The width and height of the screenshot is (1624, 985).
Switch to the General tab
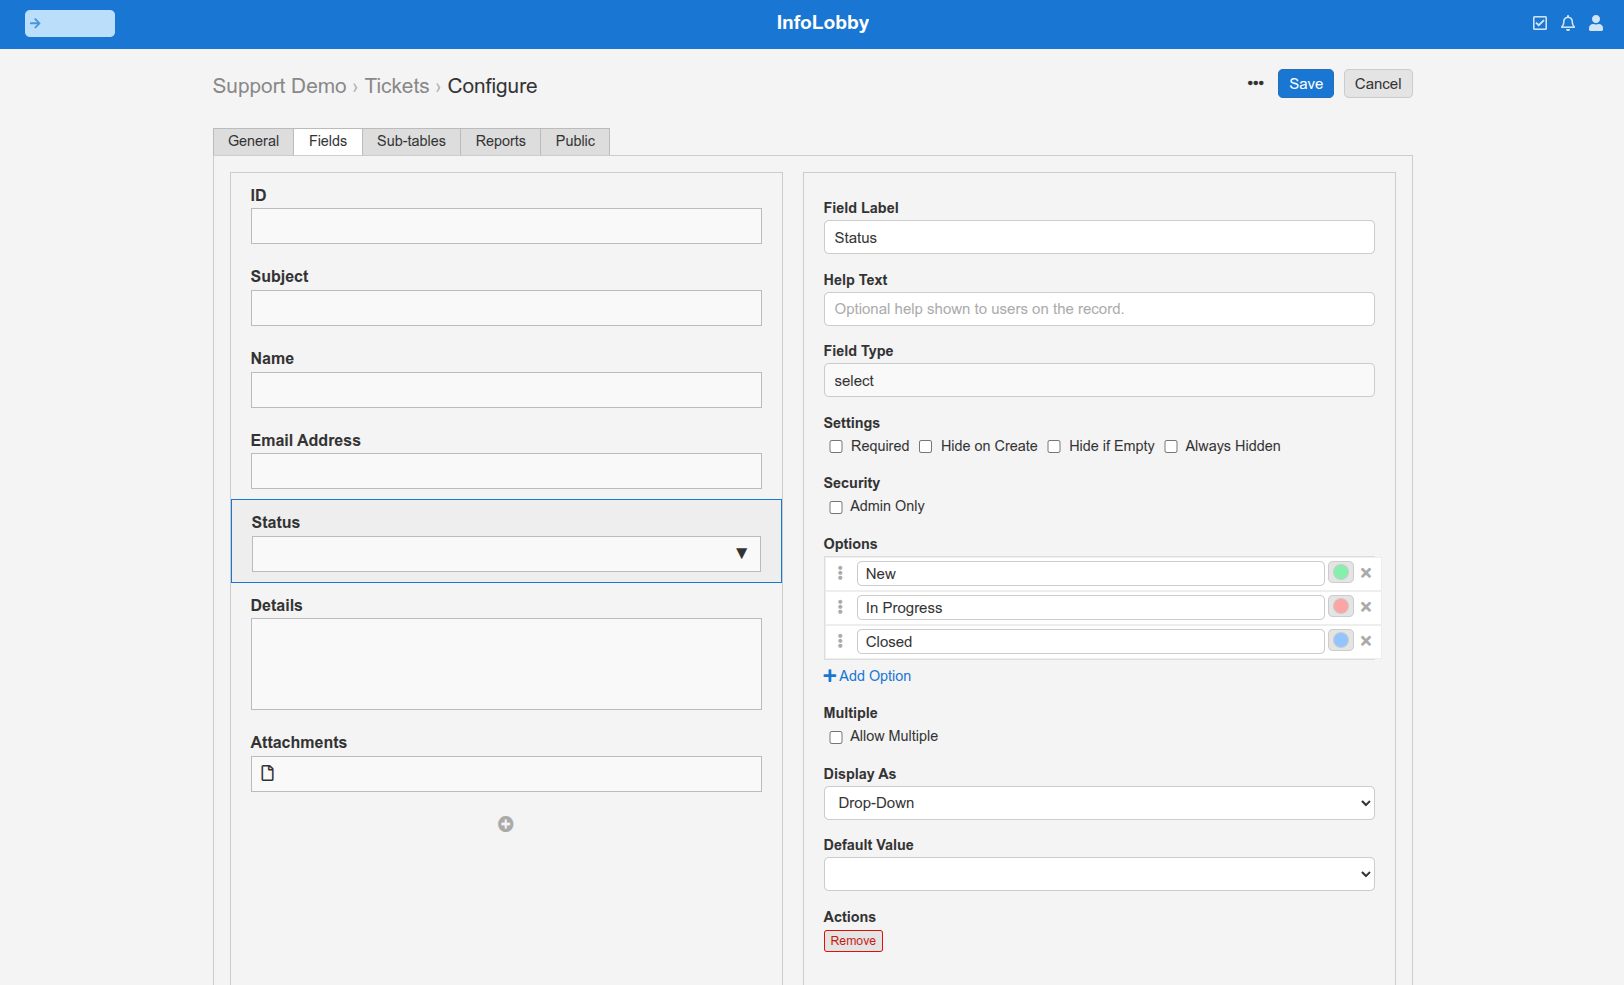point(253,141)
